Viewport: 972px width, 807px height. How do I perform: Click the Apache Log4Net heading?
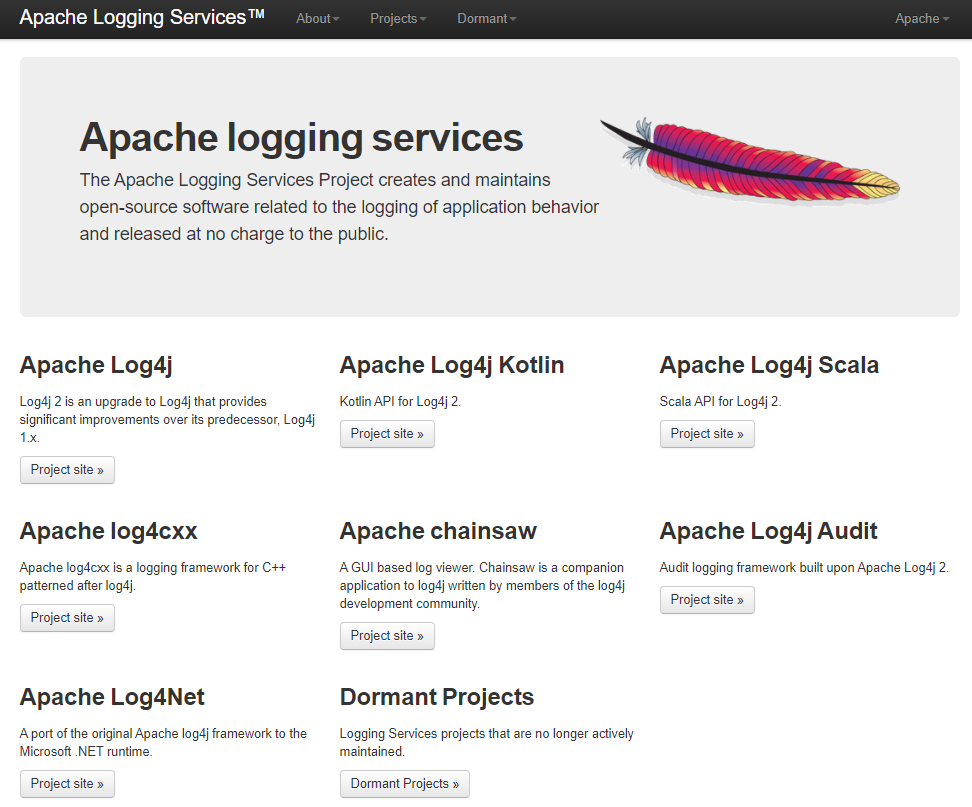coord(112,697)
